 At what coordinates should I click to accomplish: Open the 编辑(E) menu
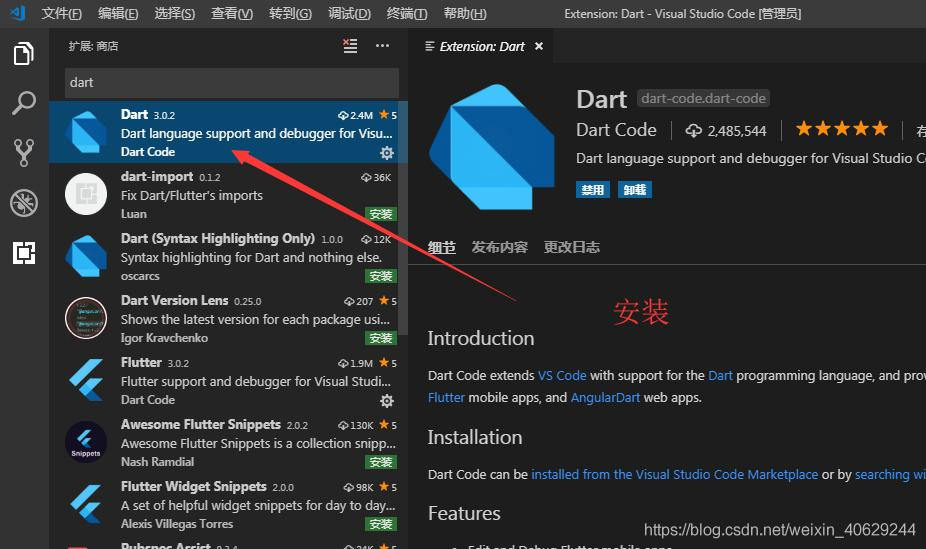tap(118, 13)
